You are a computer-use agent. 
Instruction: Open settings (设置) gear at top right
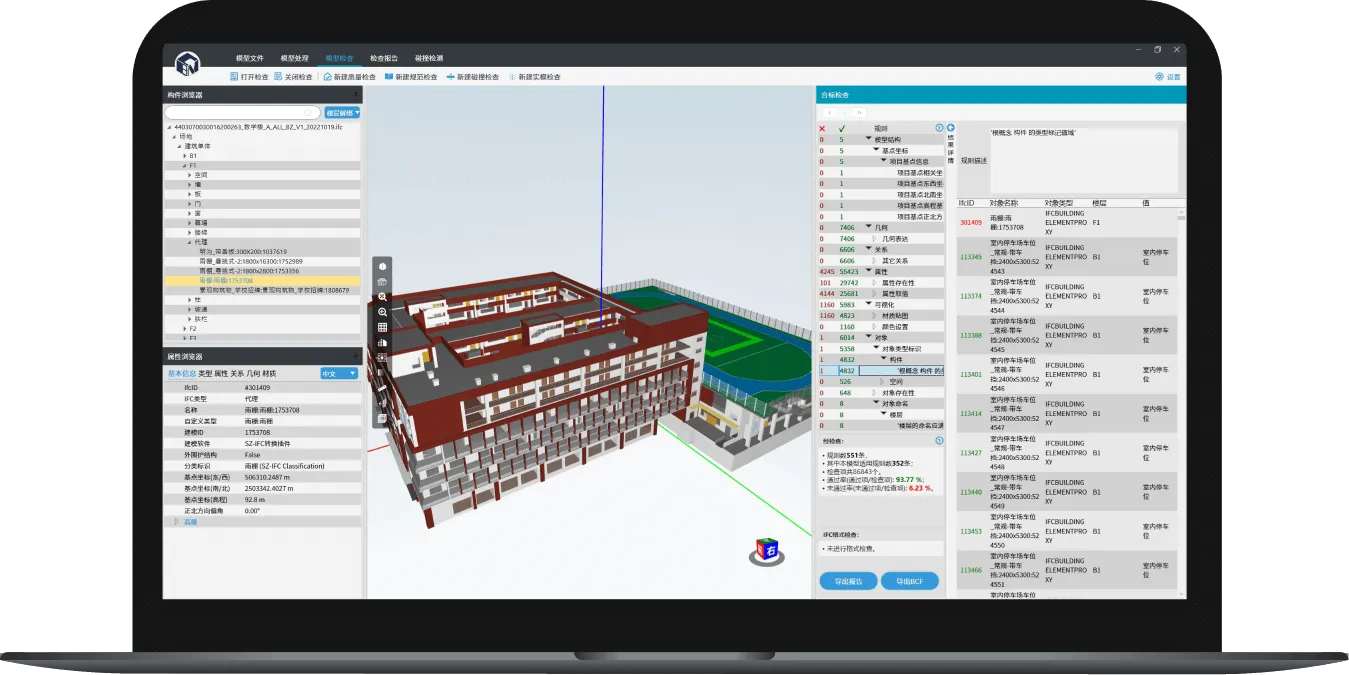click(1159, 76)
